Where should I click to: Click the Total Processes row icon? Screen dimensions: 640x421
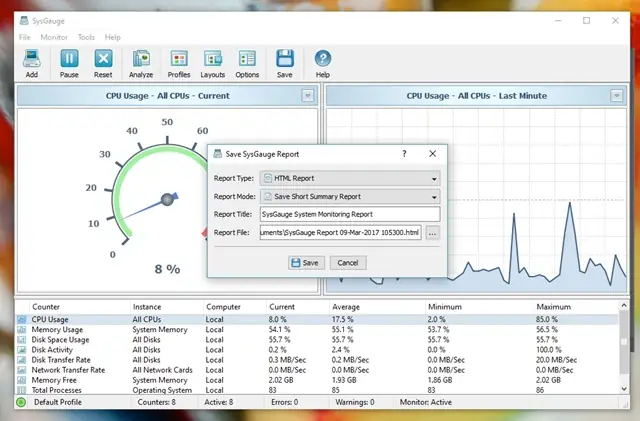pos(22,390)
